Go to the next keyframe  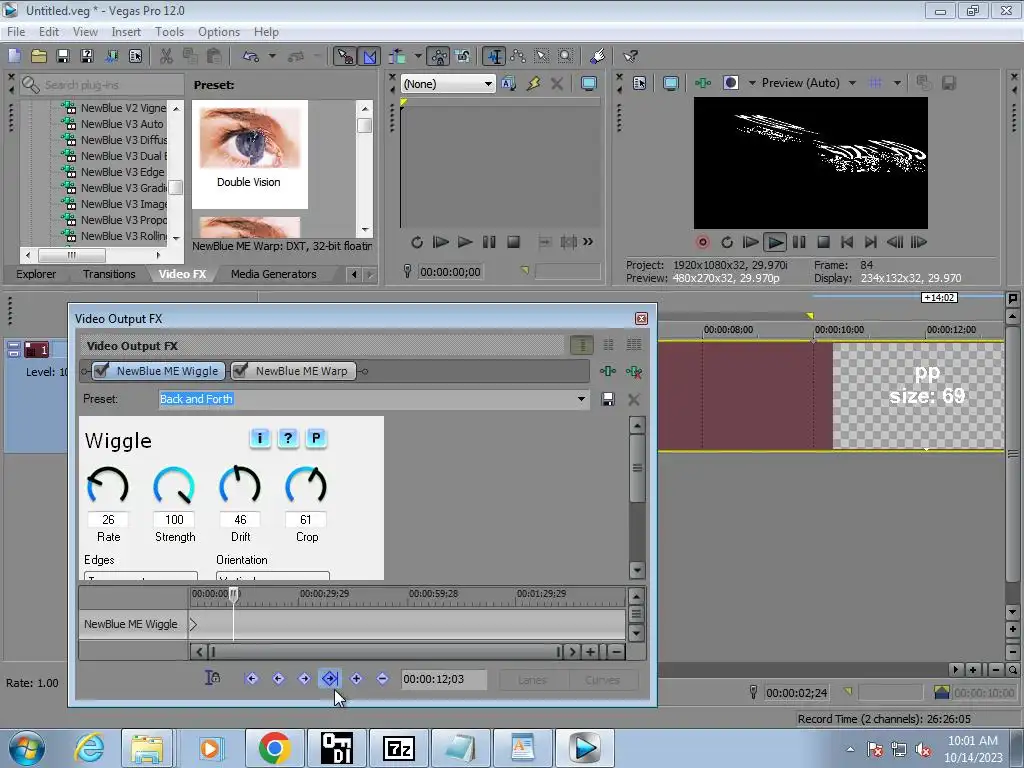[304, 679]
